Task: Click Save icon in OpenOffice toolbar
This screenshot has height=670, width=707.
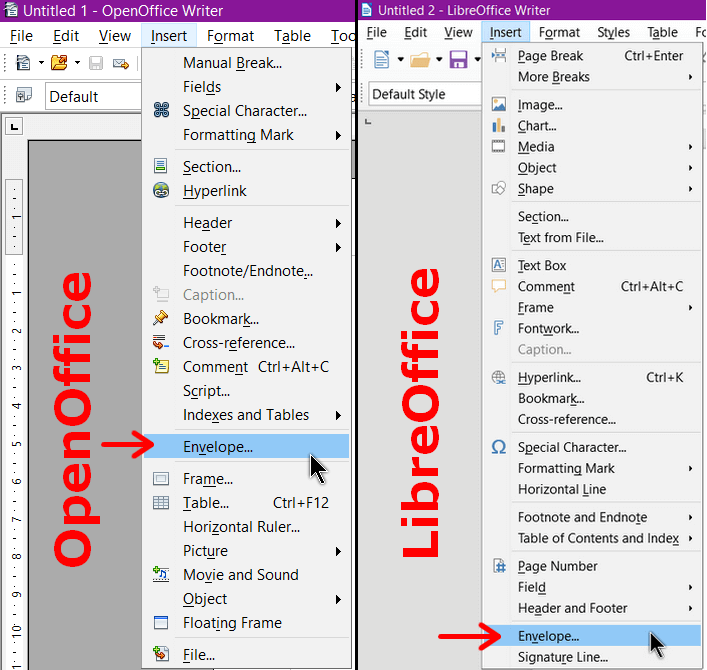Action: [96, 63]
